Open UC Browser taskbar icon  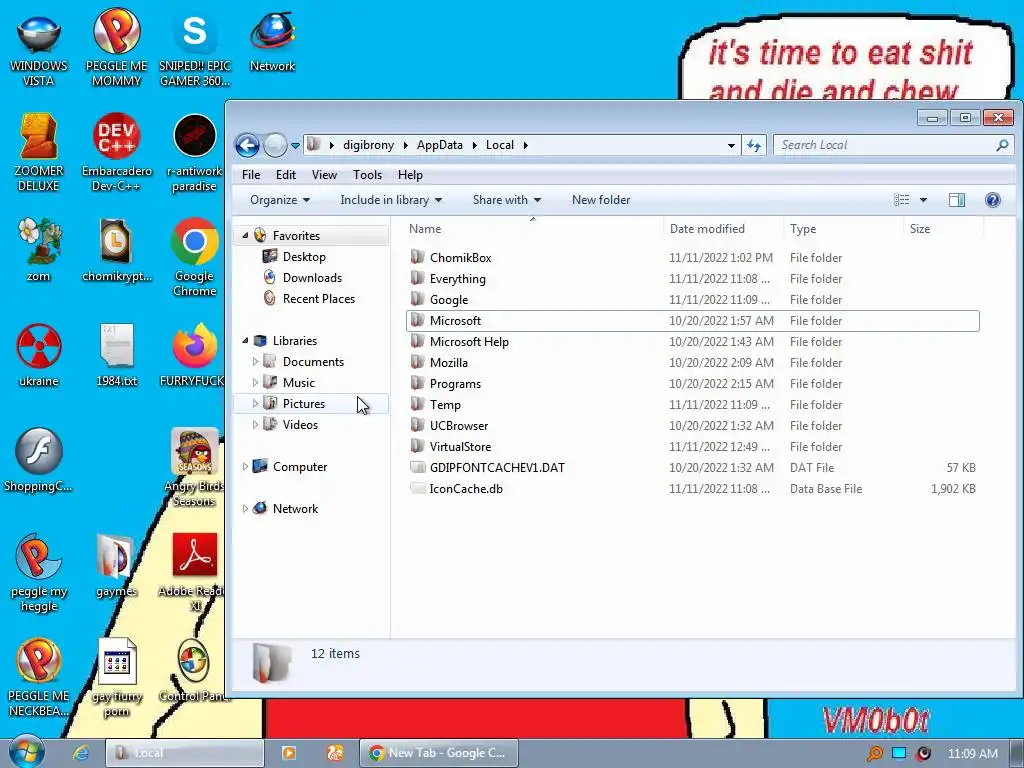(335, 753)
